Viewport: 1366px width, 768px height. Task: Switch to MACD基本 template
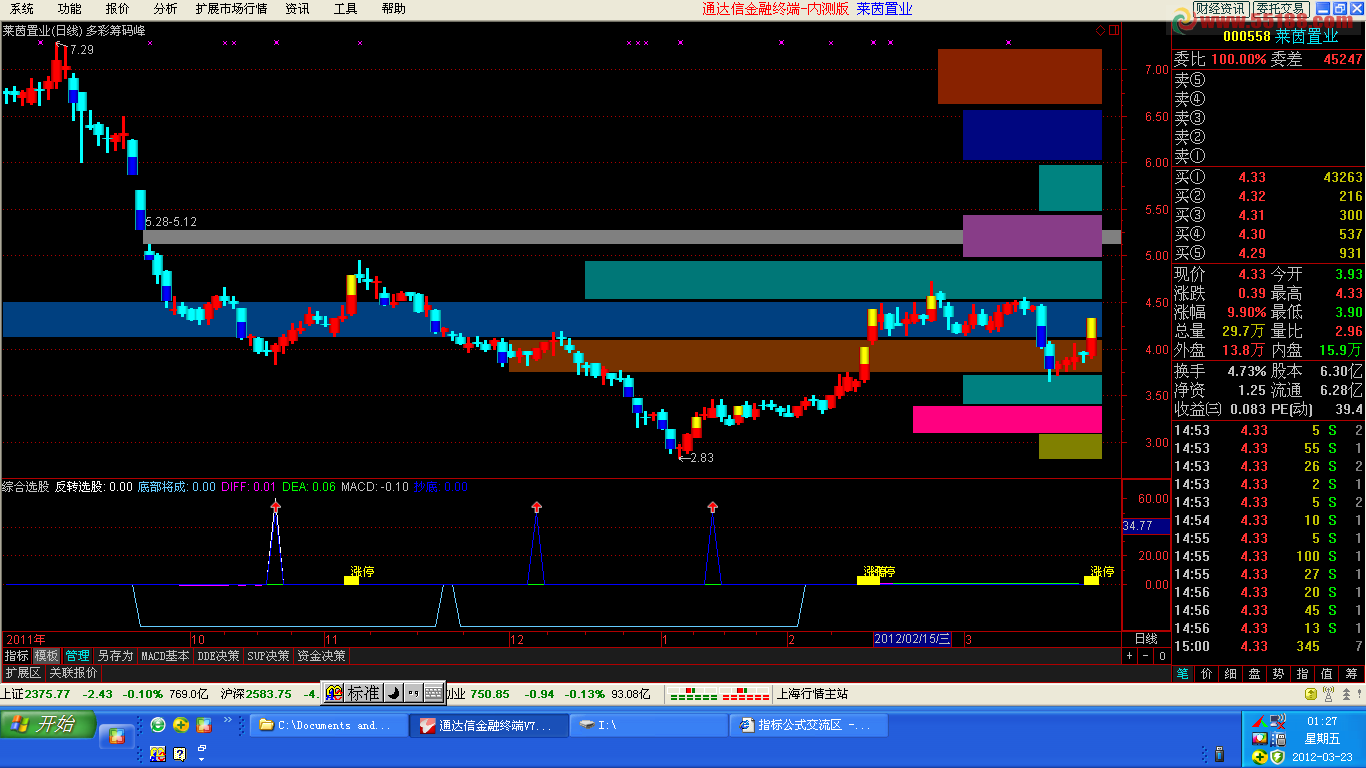point(165,656)
